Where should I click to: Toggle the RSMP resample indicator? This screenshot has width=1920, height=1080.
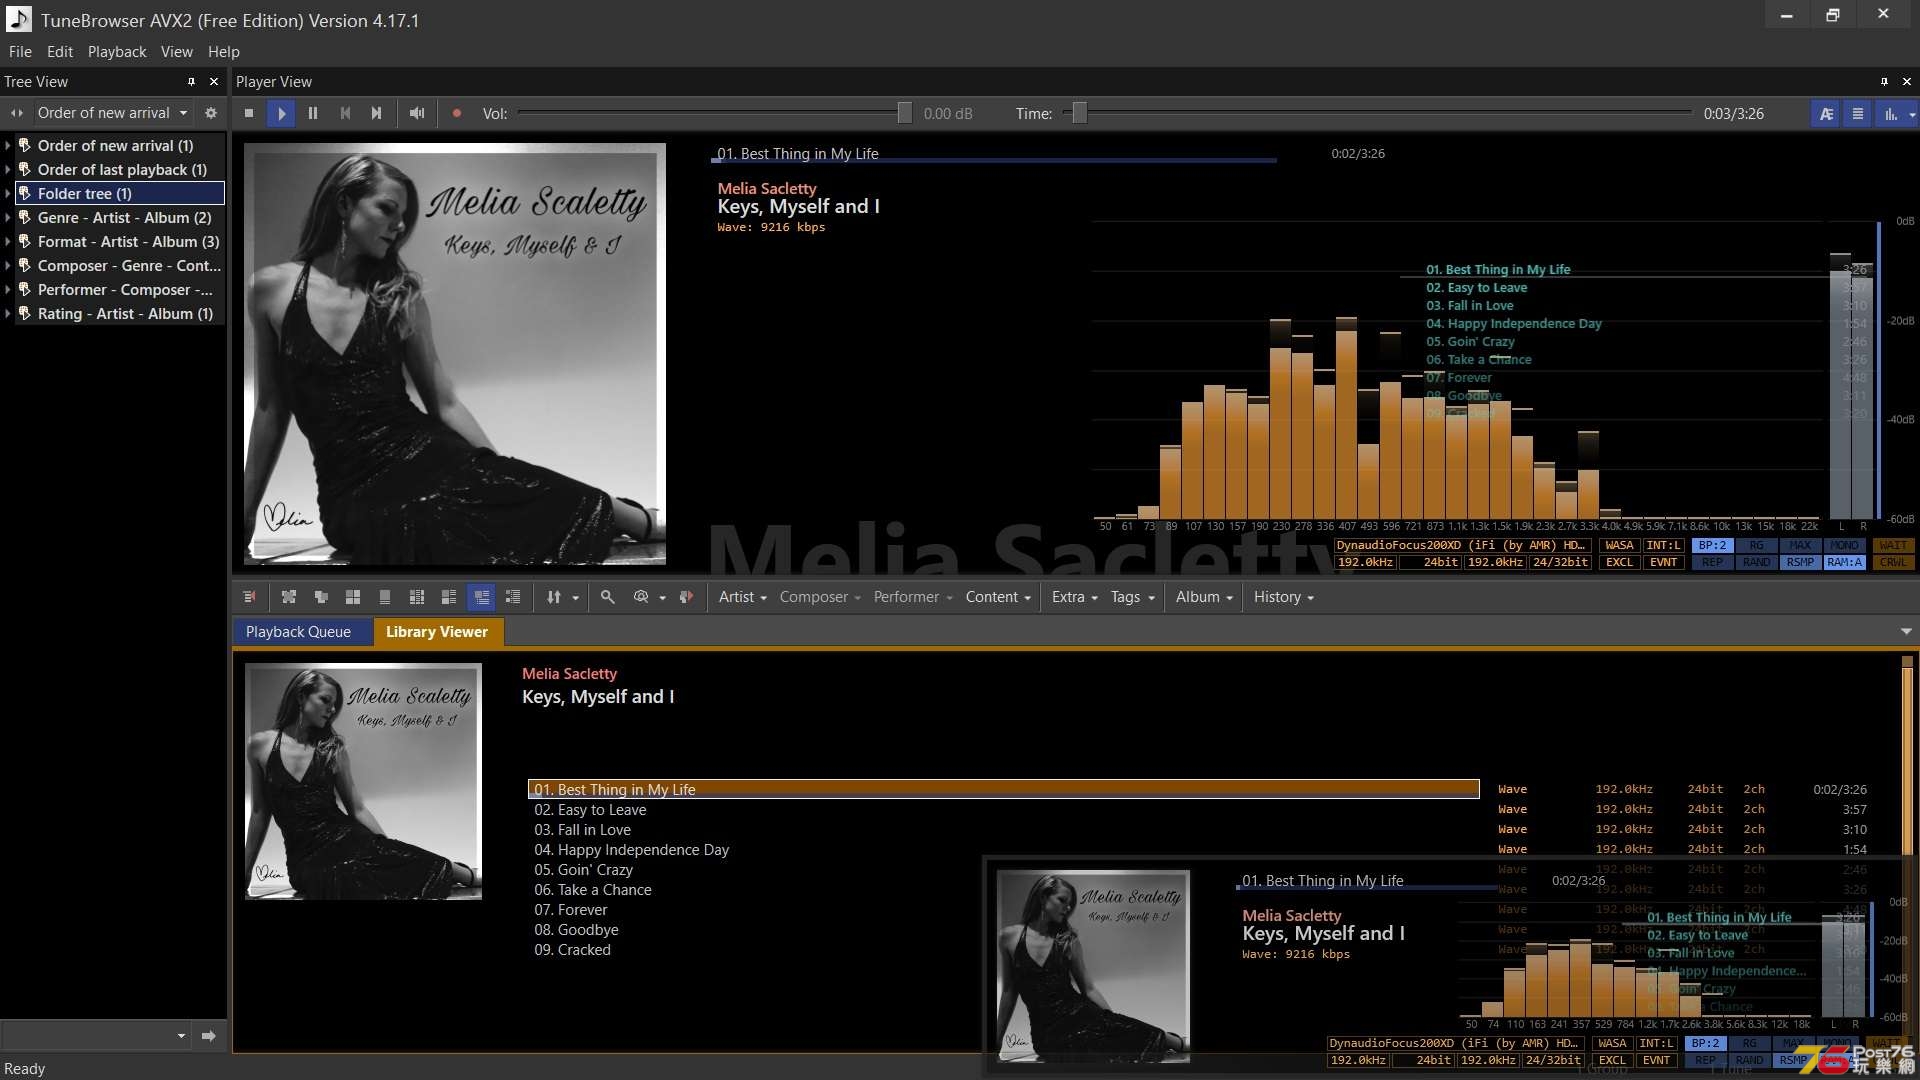(1800, 563)
